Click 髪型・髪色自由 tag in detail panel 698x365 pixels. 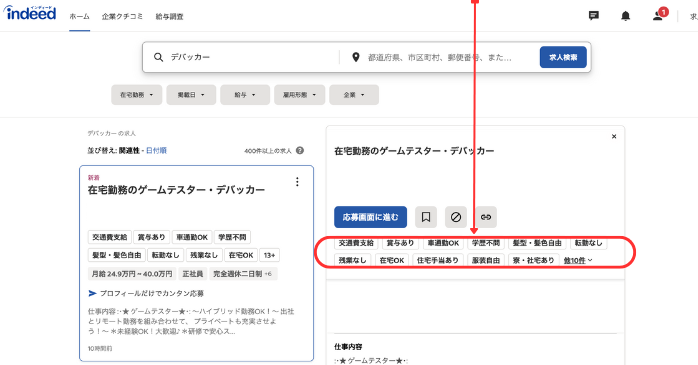pos(537,243)
